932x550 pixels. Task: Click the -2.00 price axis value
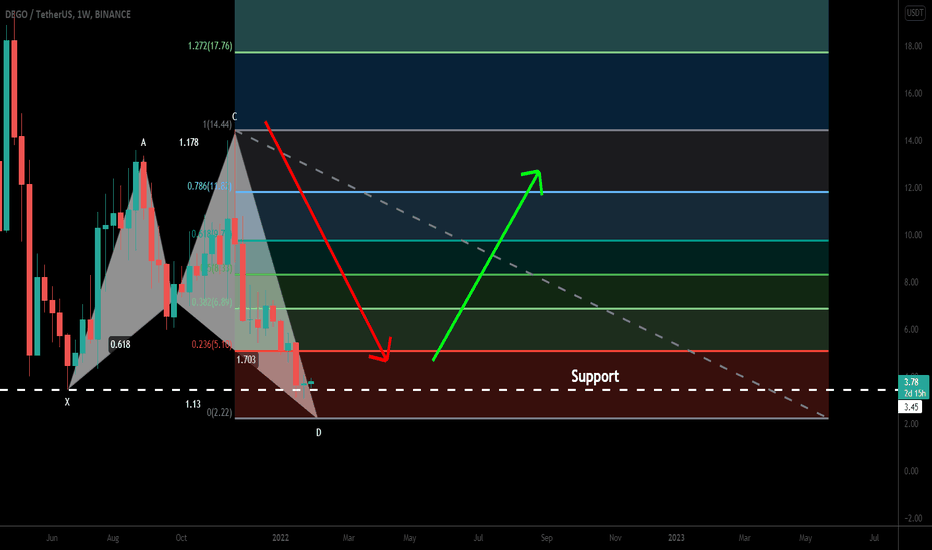[x=913, y=518]
